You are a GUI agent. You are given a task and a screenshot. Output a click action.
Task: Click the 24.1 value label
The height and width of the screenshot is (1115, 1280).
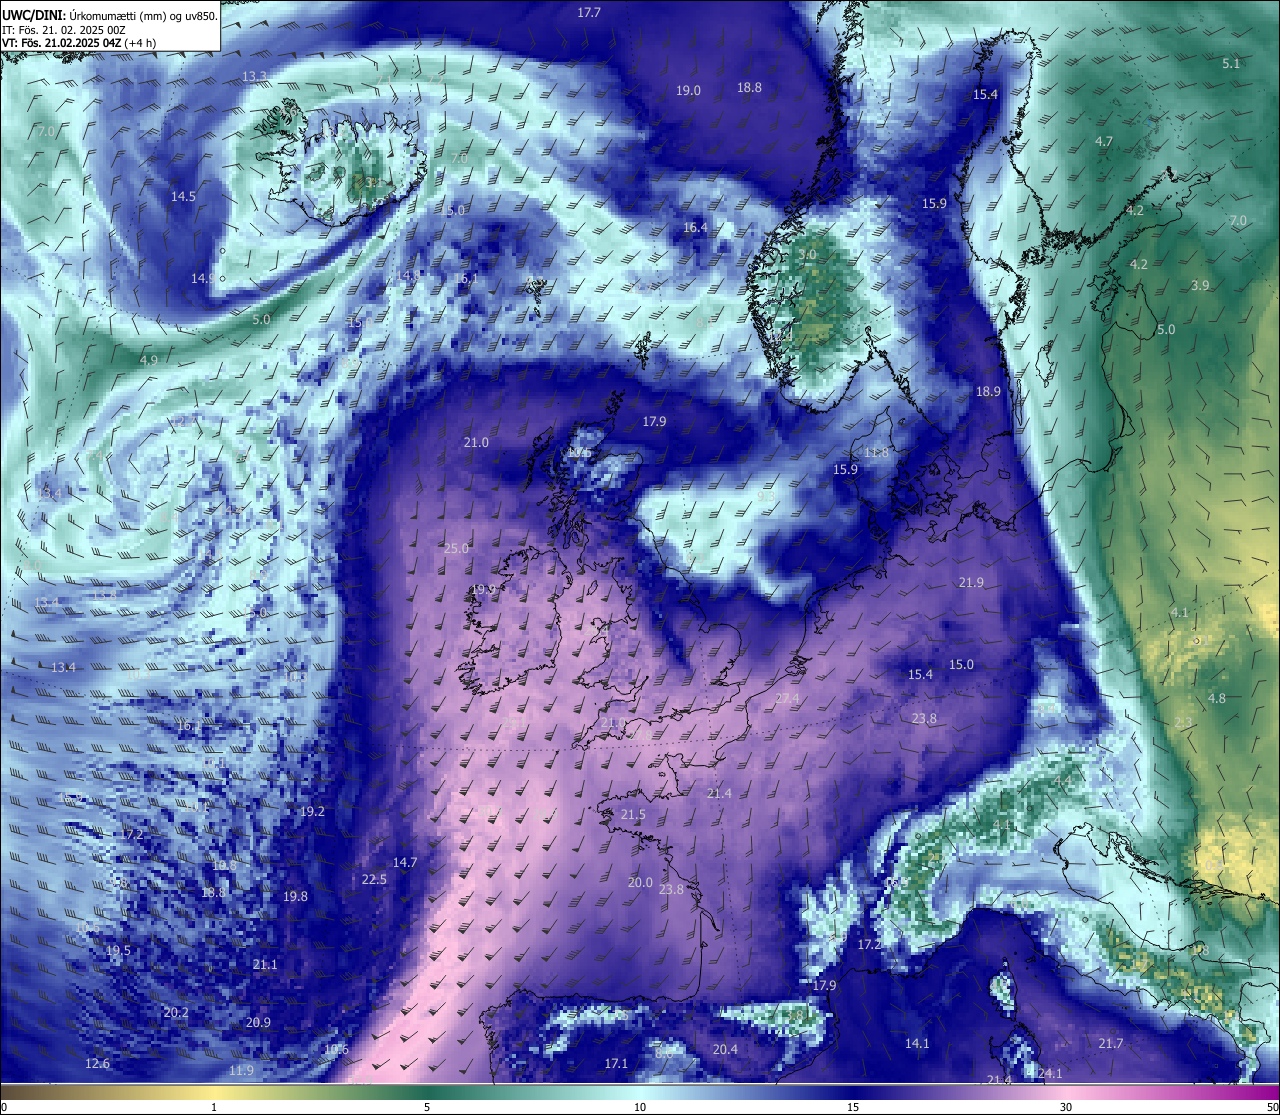pos(1050,1074)
